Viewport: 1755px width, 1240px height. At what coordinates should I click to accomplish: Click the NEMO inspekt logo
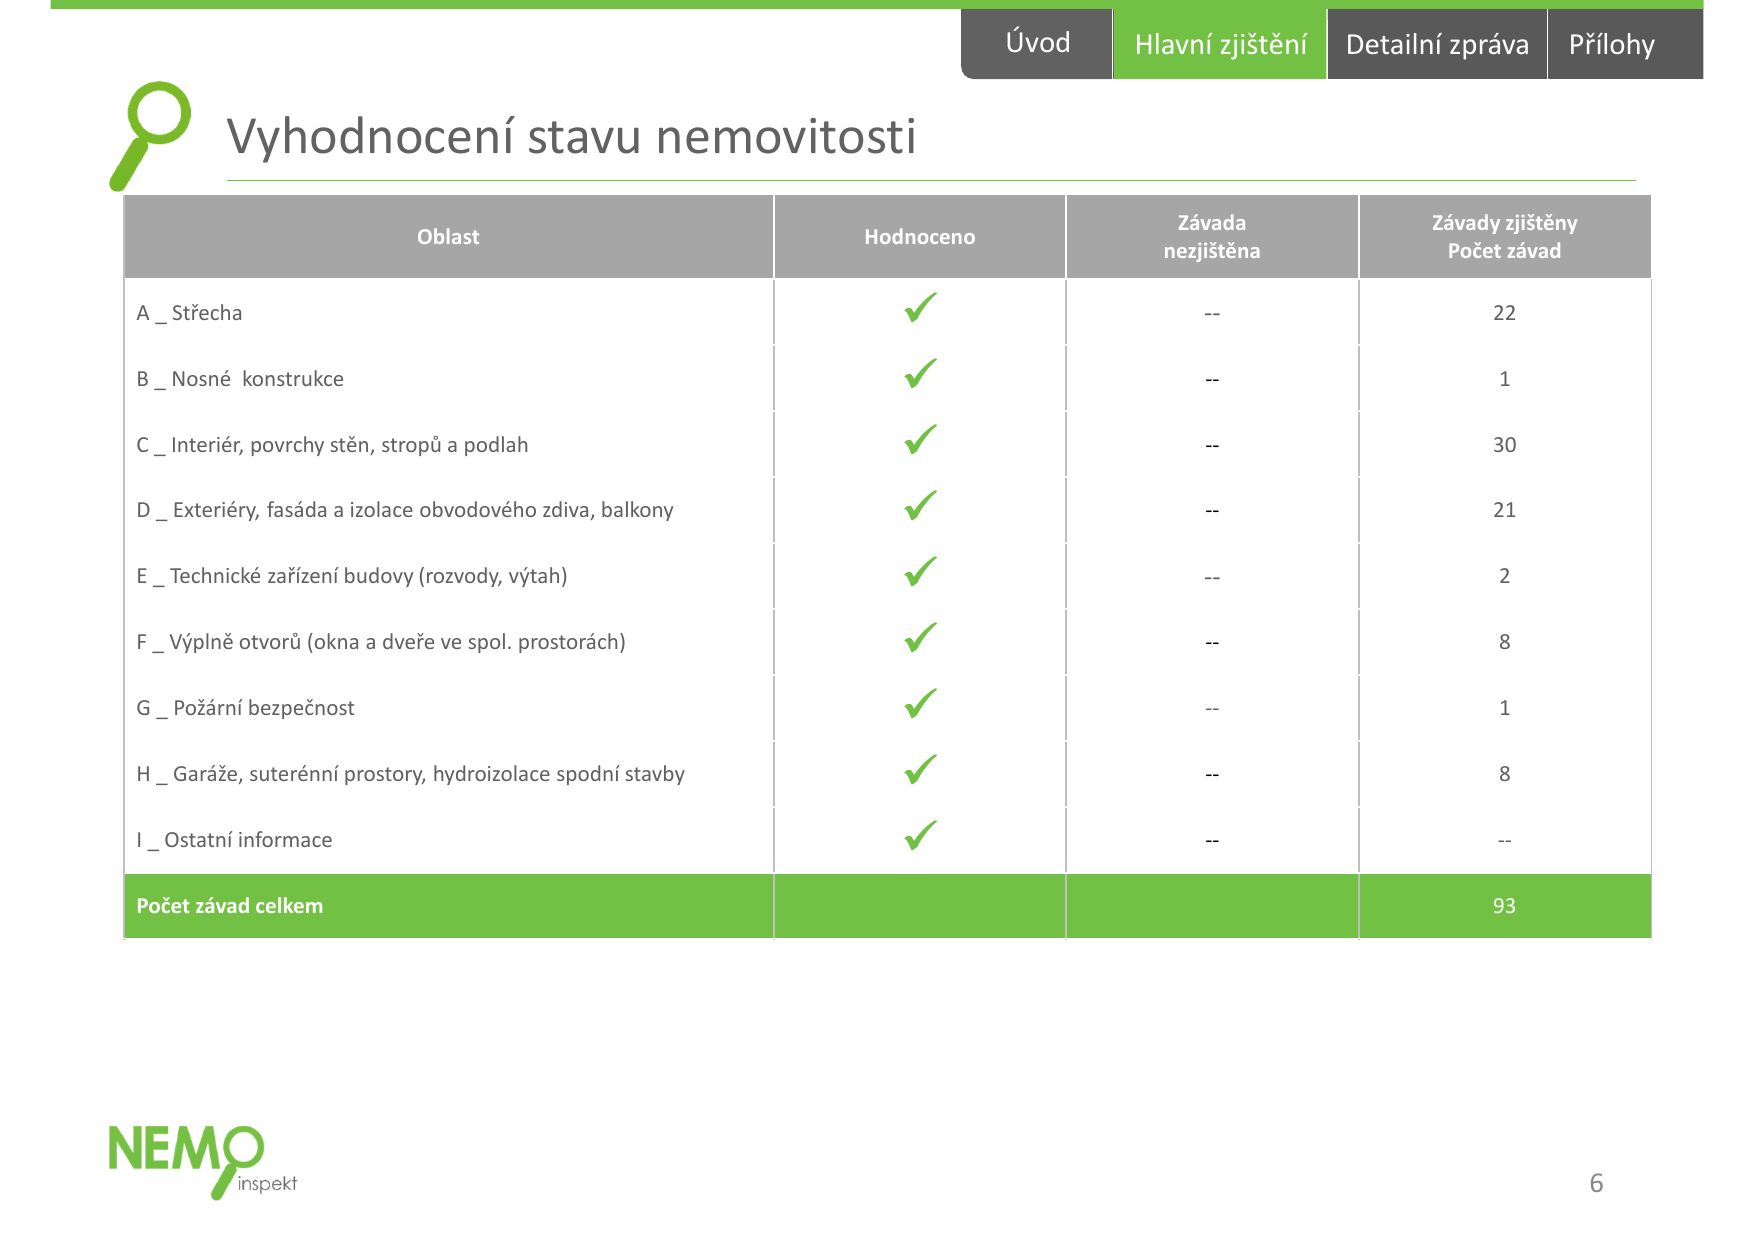(x=203, y=1162)
